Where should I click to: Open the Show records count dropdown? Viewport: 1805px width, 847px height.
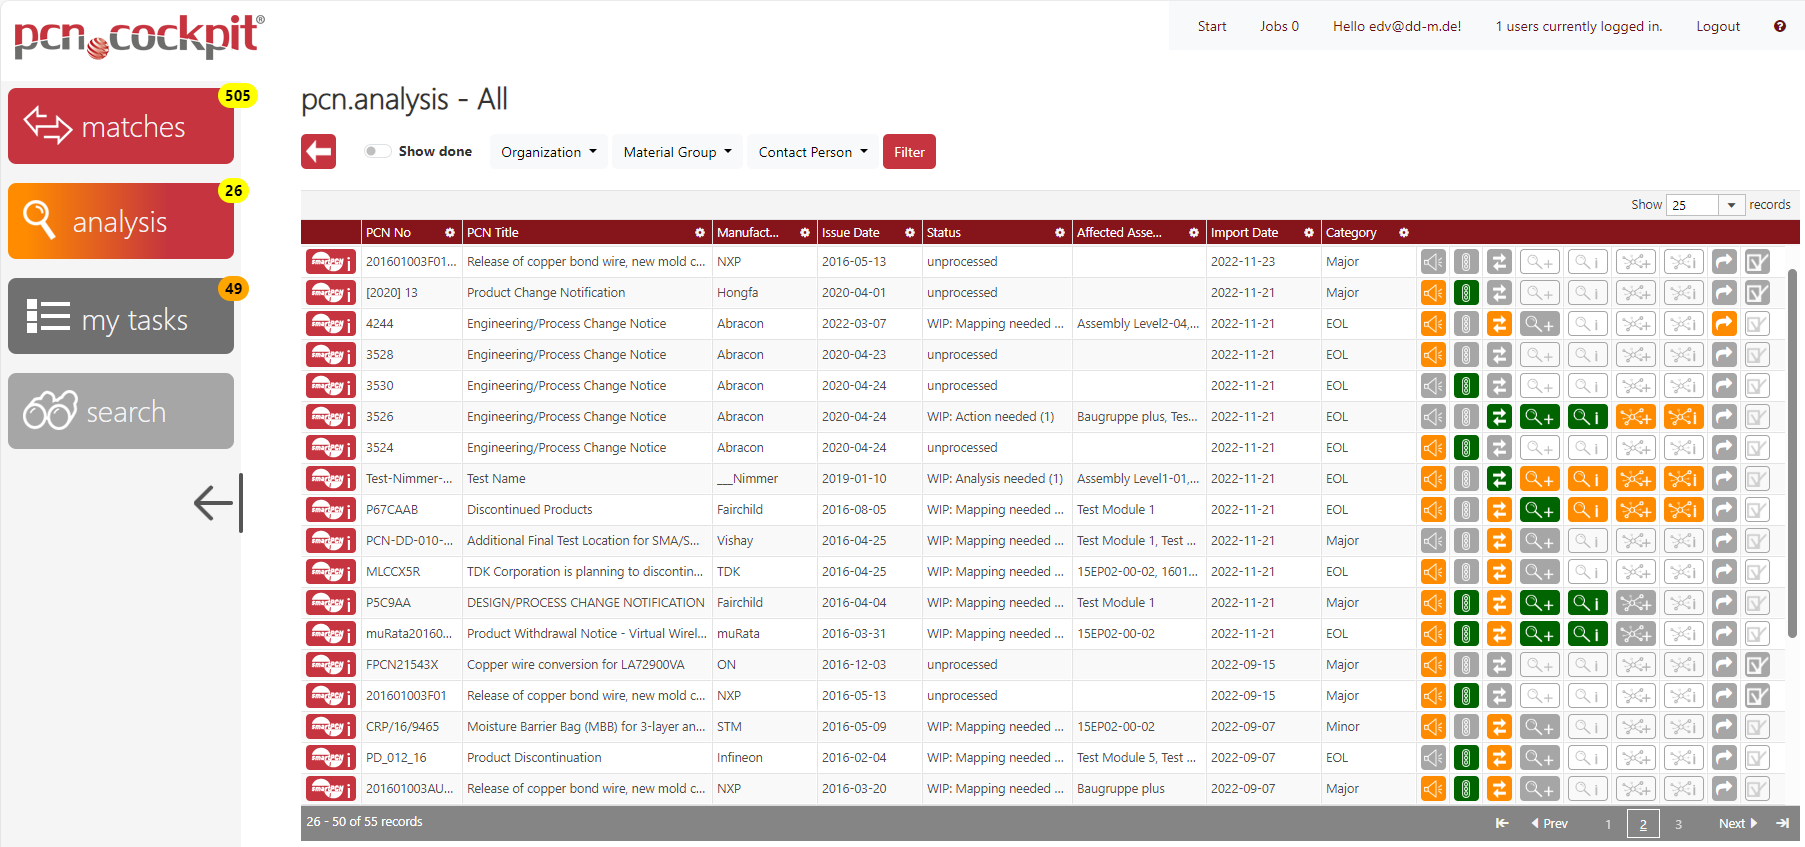point(1705,205)
